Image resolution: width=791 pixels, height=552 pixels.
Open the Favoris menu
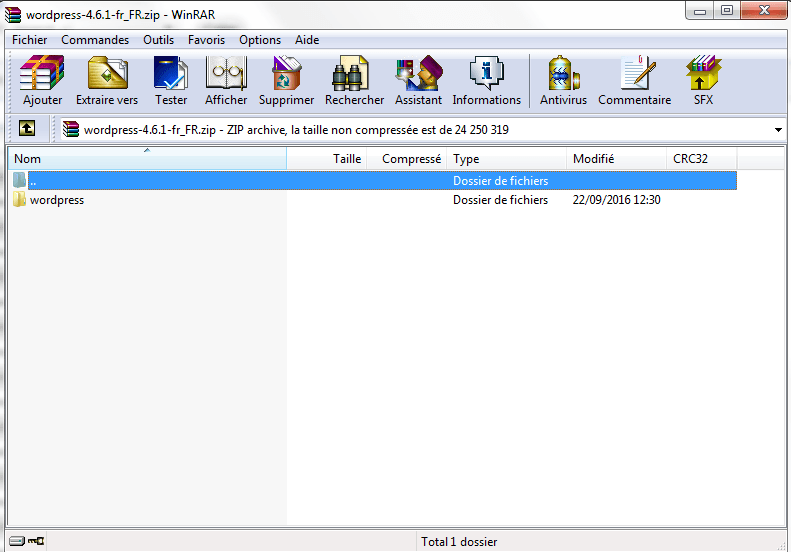pos(206,40)
